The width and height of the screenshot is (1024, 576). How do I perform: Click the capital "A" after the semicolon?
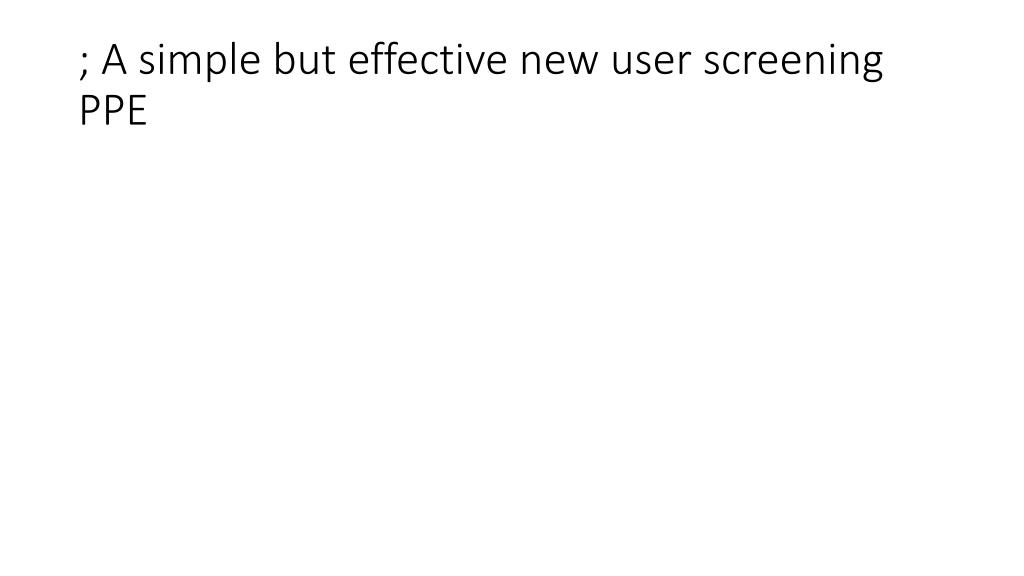coord(114,60)
